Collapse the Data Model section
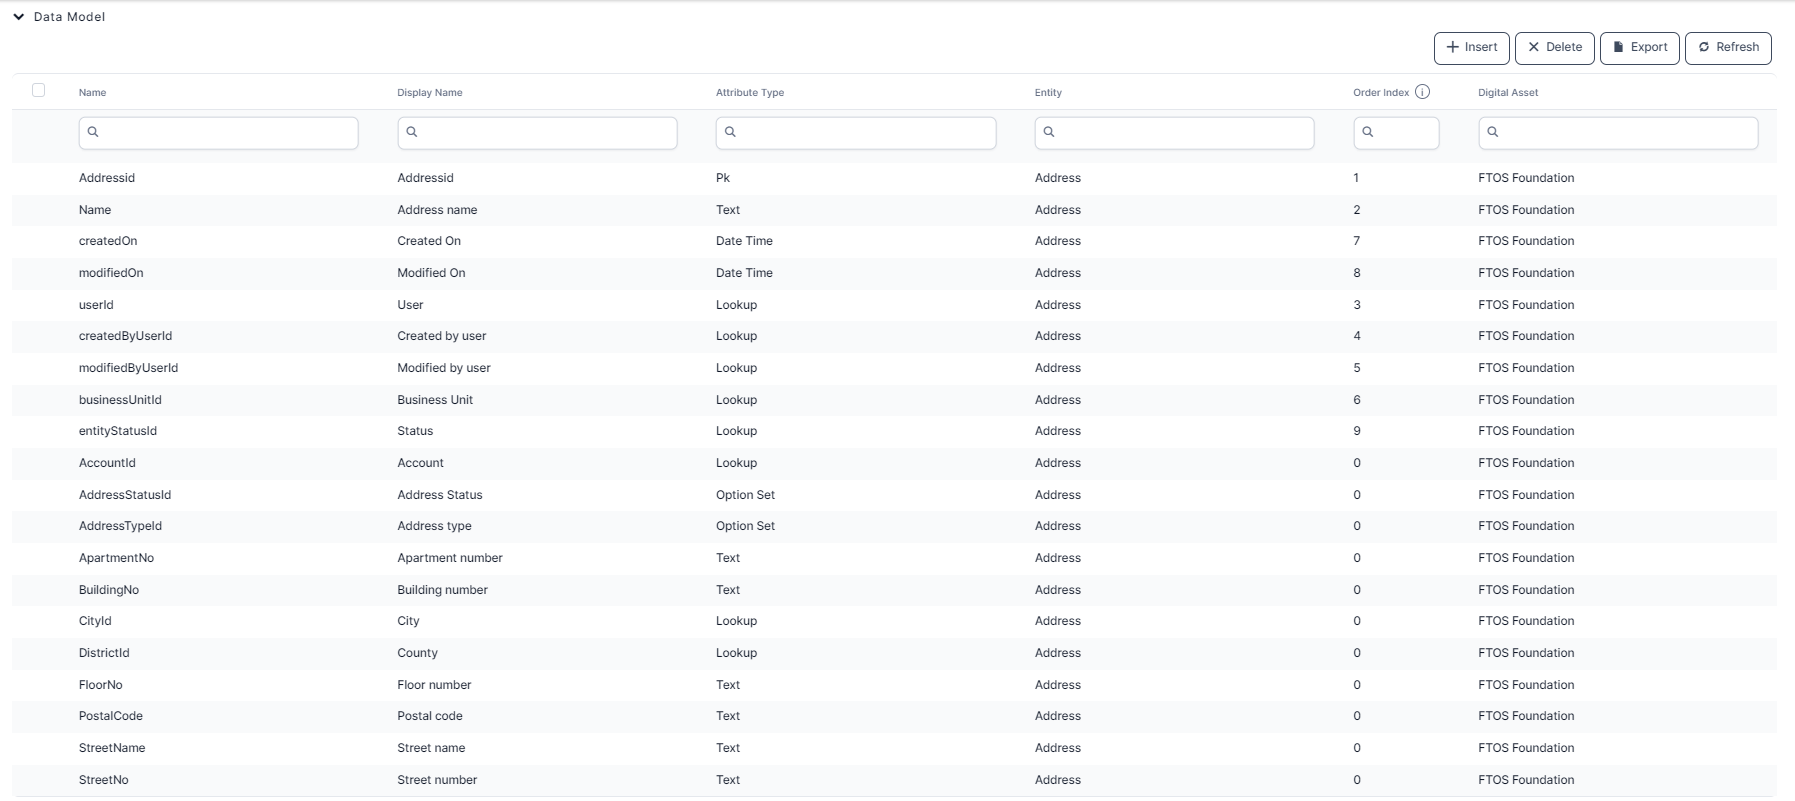The image size is (1795, 801). [19, 17]
